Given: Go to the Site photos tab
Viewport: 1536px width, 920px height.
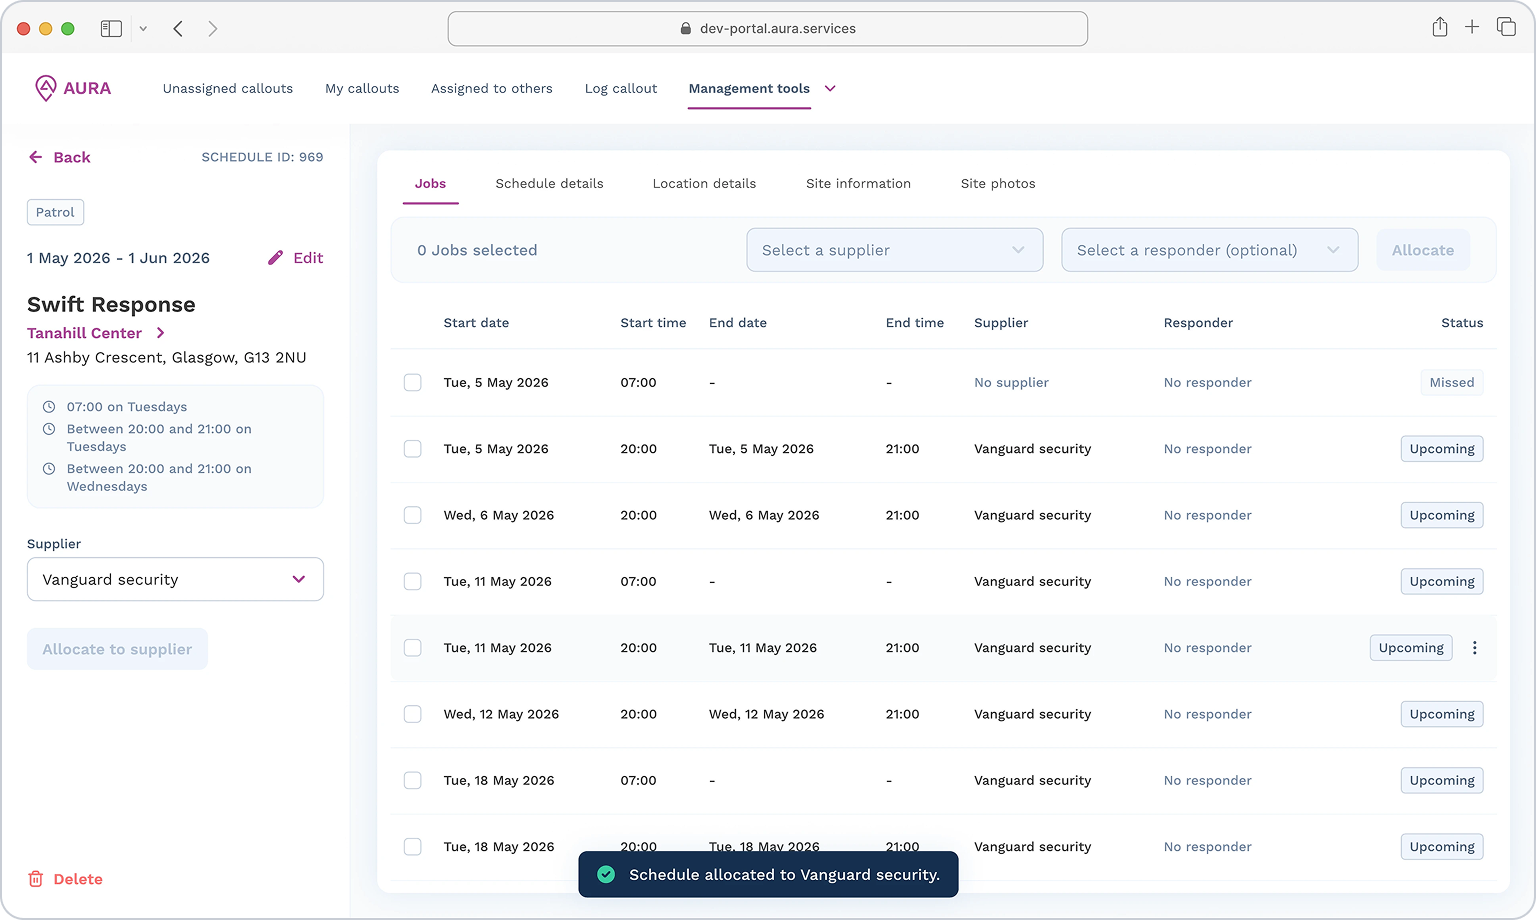Looking at the screenshot, I should (x=998, y=184).
